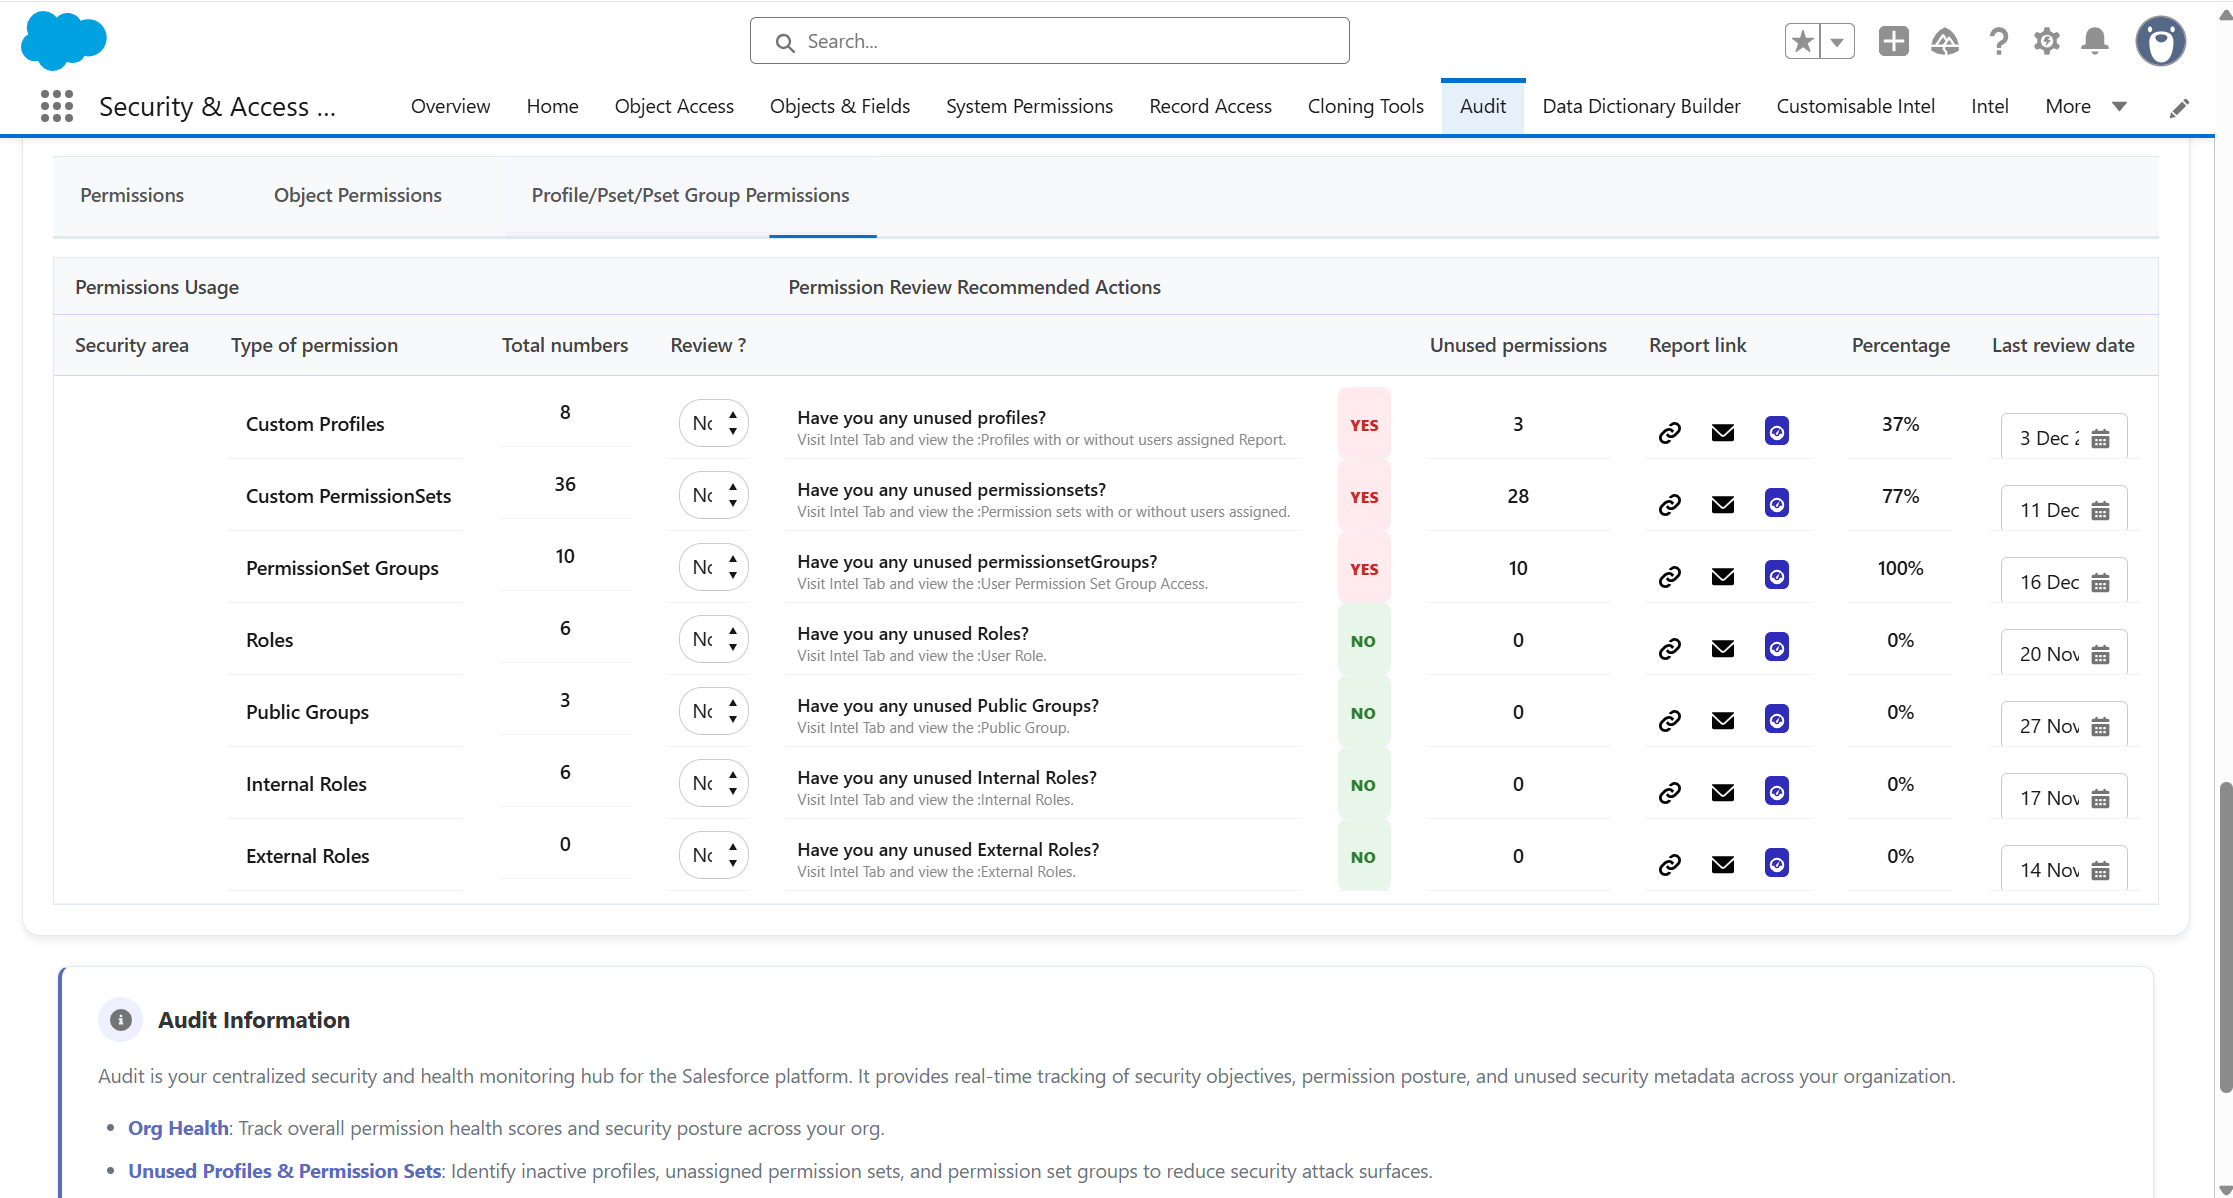
Task: Click the Unused Profiles & Permission Sets link
Action: pyautogui.click(x=284, y=1171)
